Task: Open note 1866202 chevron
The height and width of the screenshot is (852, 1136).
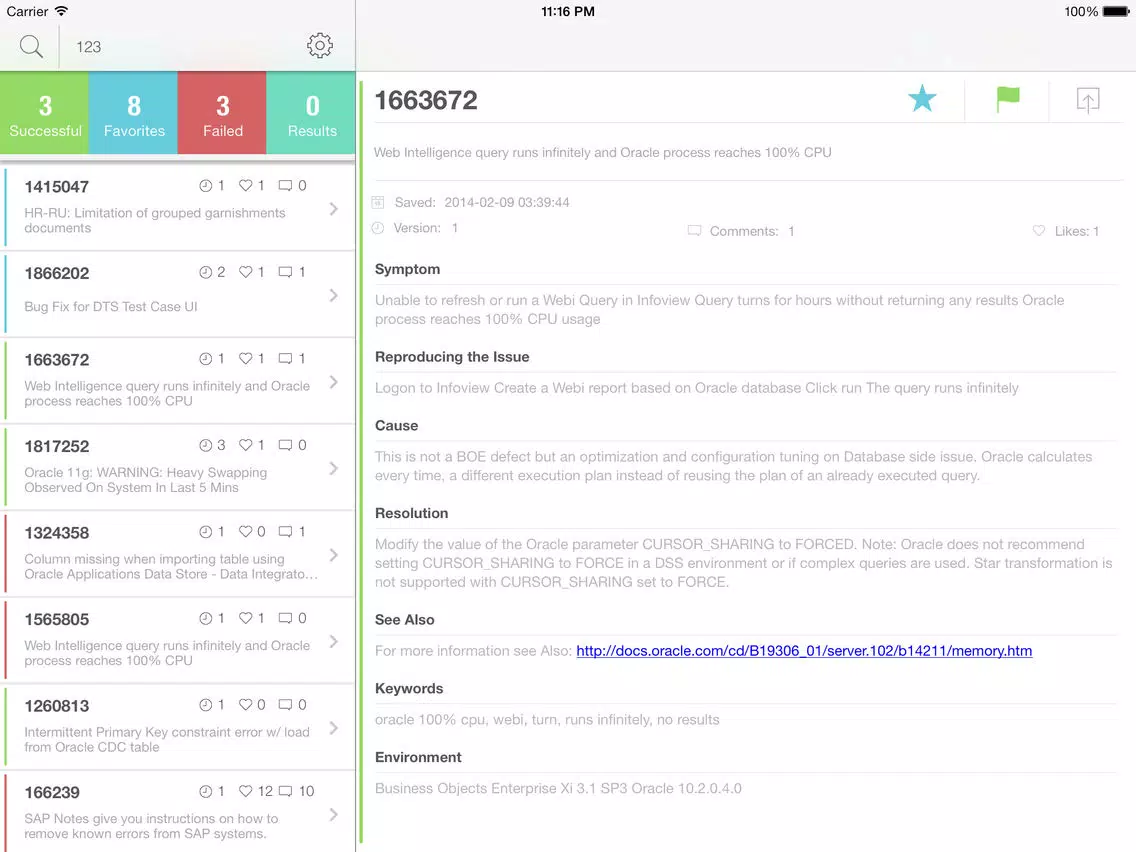Action: point(333,295)
